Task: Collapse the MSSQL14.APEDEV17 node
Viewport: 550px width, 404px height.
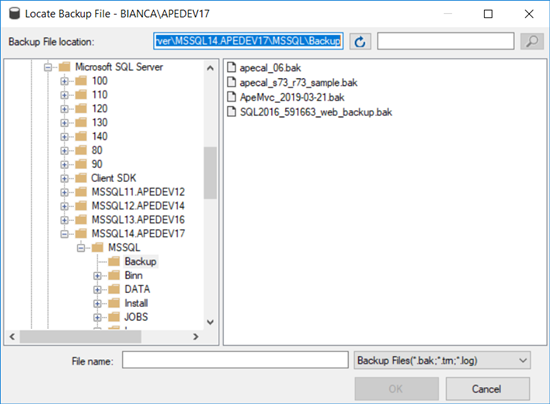Action: [x=65, y=234]
